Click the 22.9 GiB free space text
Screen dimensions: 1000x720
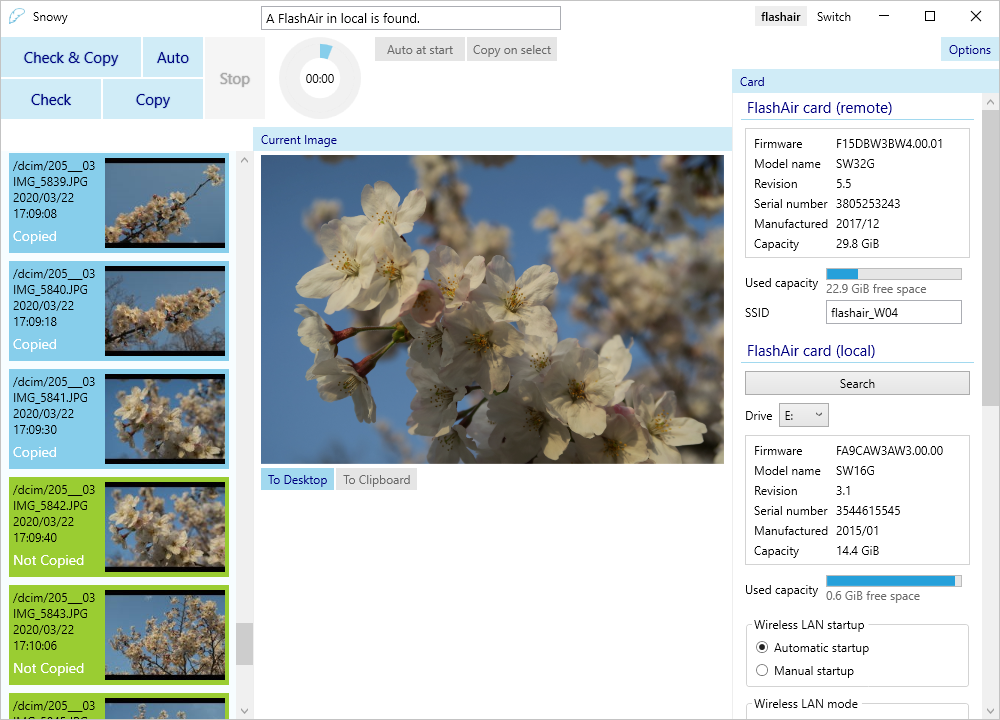coord(876,289)
